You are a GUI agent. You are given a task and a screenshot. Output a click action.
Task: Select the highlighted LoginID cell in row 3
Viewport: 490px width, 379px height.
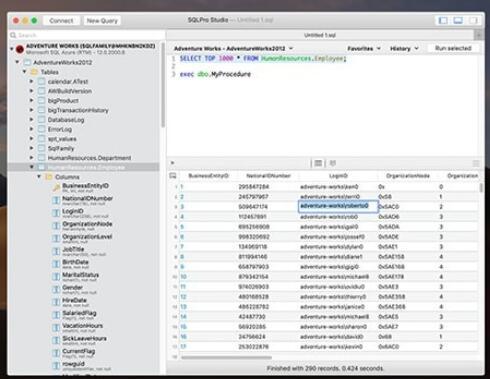(338, 206)
